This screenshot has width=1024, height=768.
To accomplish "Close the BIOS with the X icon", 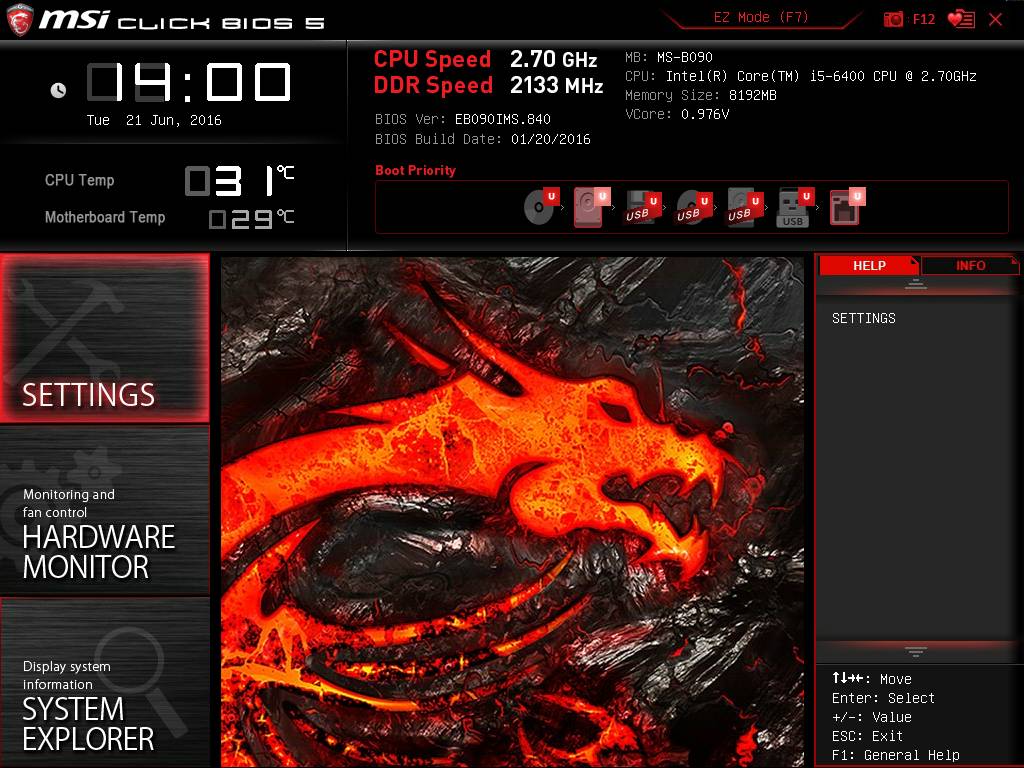I will 995,20.
